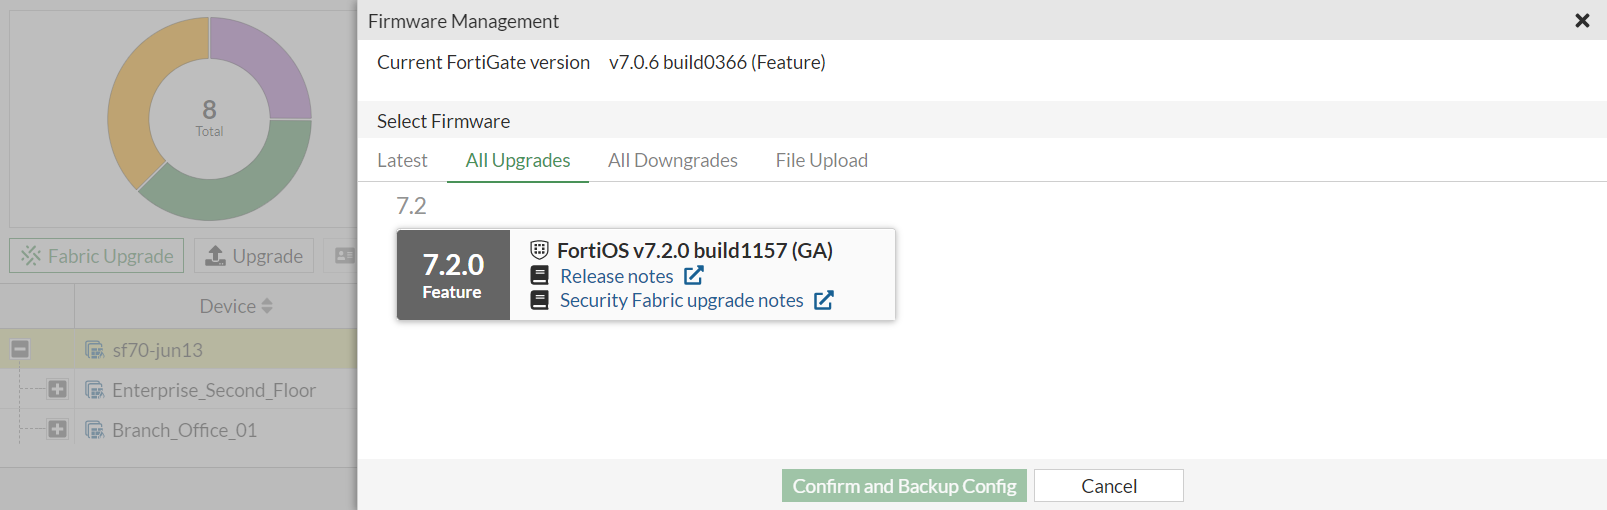Viewport: 1607px width, 510px height.
Task: Switch to the All Downgrades tab
Action: tap(672, 160)
